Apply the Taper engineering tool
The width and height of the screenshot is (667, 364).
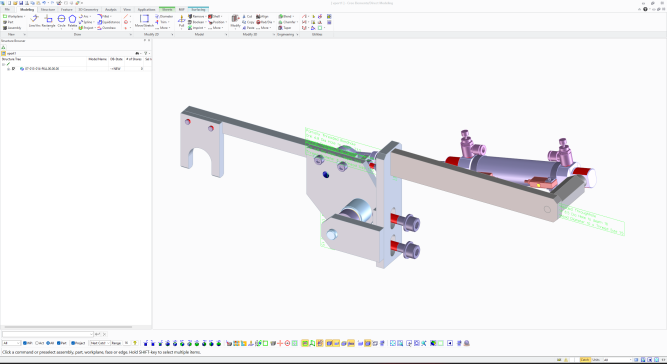(x=285, y=28)
